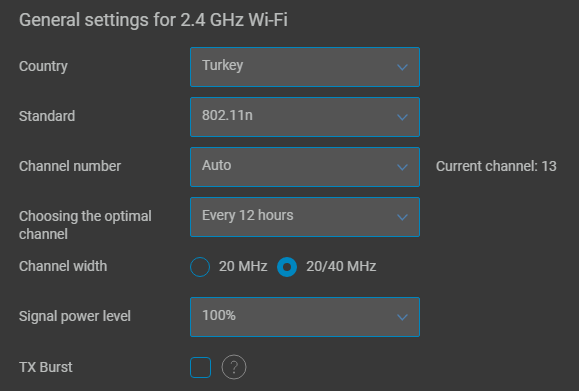Image resolution: width=579 pixels, height=391 pixels.
Task: Click the chevron arrow in Standard field
Action: (x=402, y=117)
